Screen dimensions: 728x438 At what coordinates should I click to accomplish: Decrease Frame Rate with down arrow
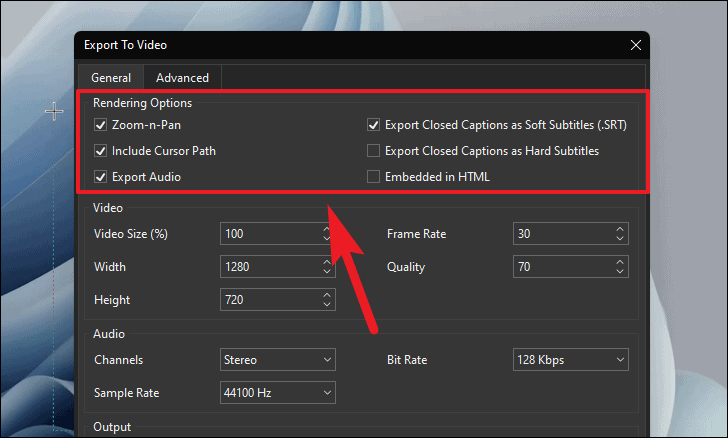(x=620, y=238)
